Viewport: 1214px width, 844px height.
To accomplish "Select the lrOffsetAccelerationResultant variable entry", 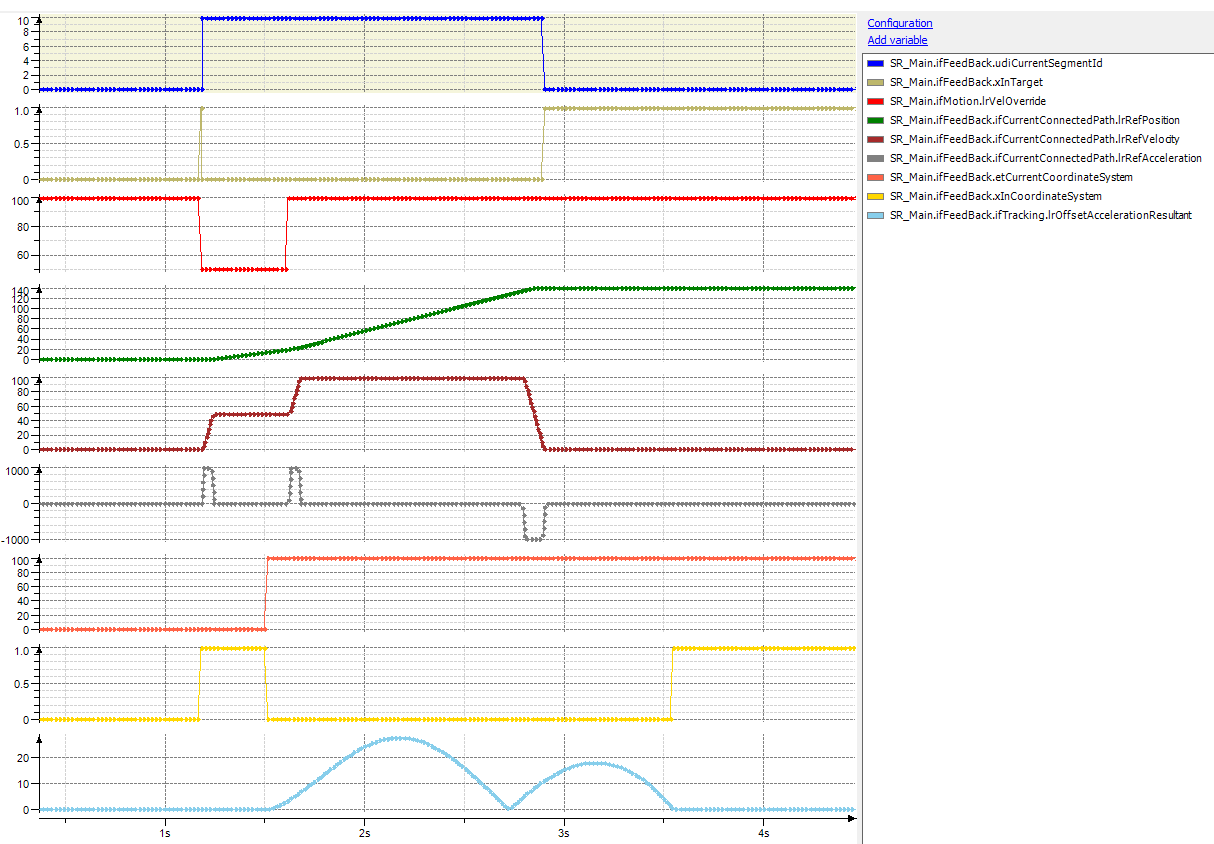I will click(x=1040, y=215).
